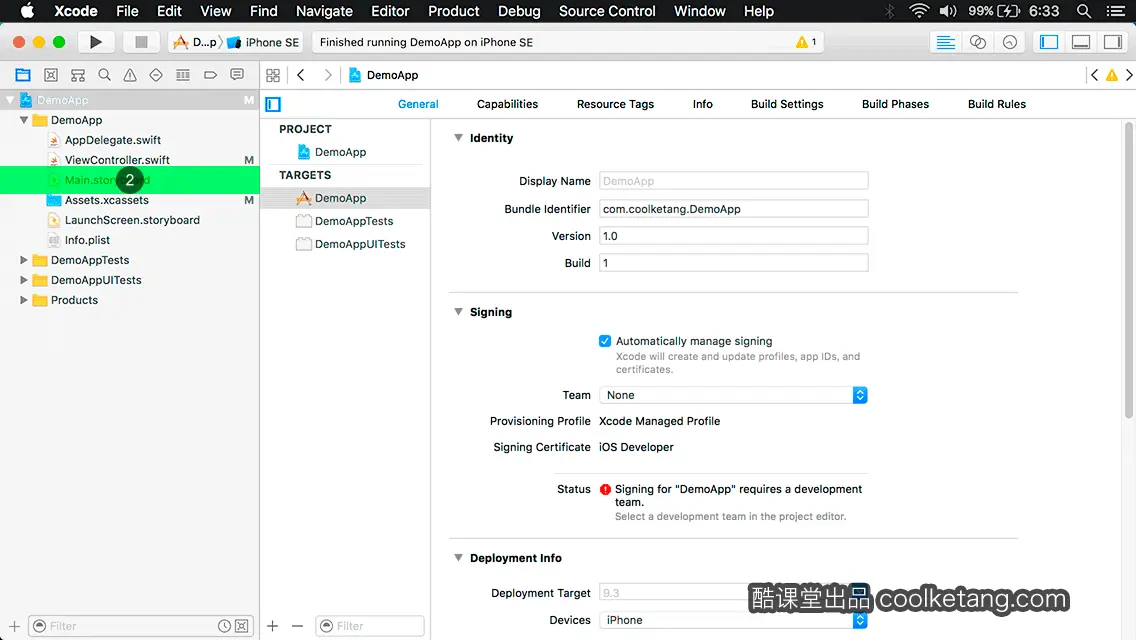The width and height of the screenshot is (1136, 640).
Task: Open the Source Control menu
Action: (x=607, y=11)
